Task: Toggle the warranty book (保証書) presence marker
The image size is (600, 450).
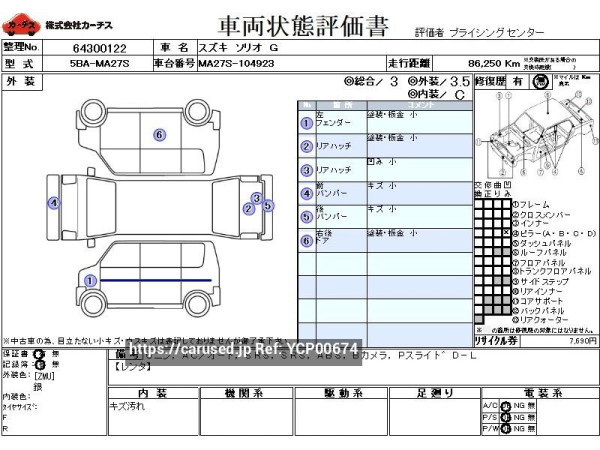Action: point(38,354)
